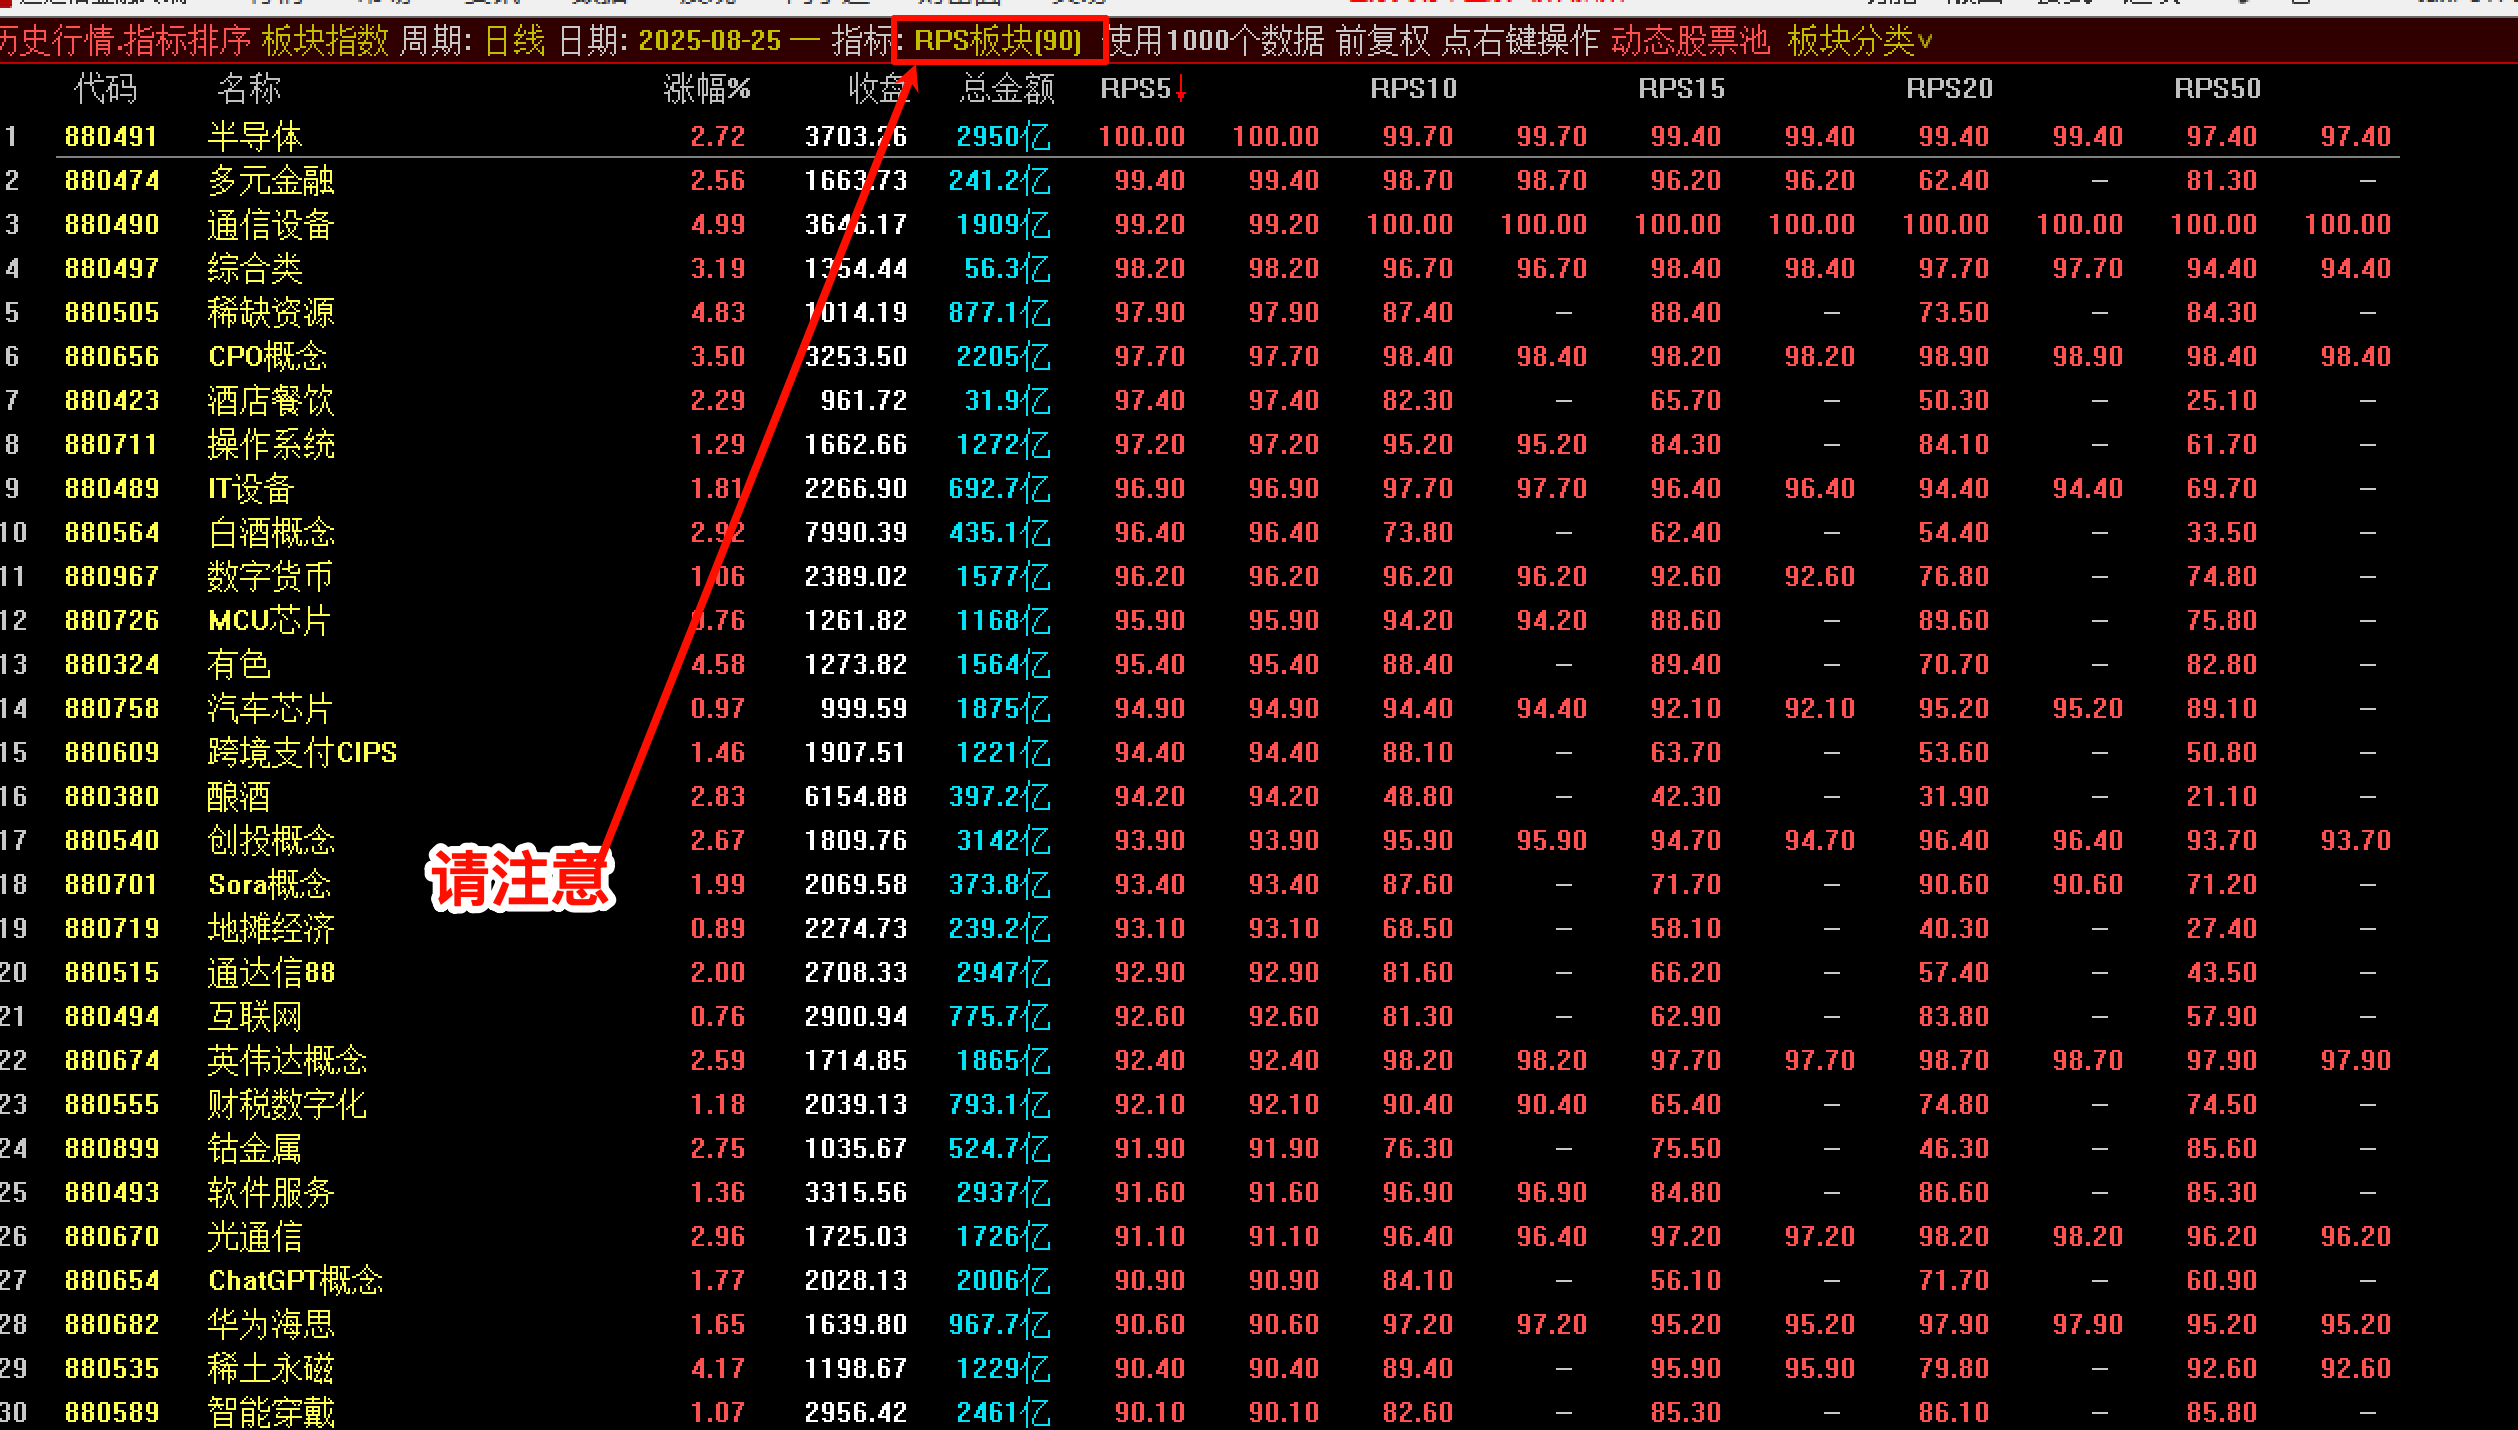Screen dimensions: 2518x1430
Task: Click sector code 880674 英伟达概念
Action: point(111,1060)
